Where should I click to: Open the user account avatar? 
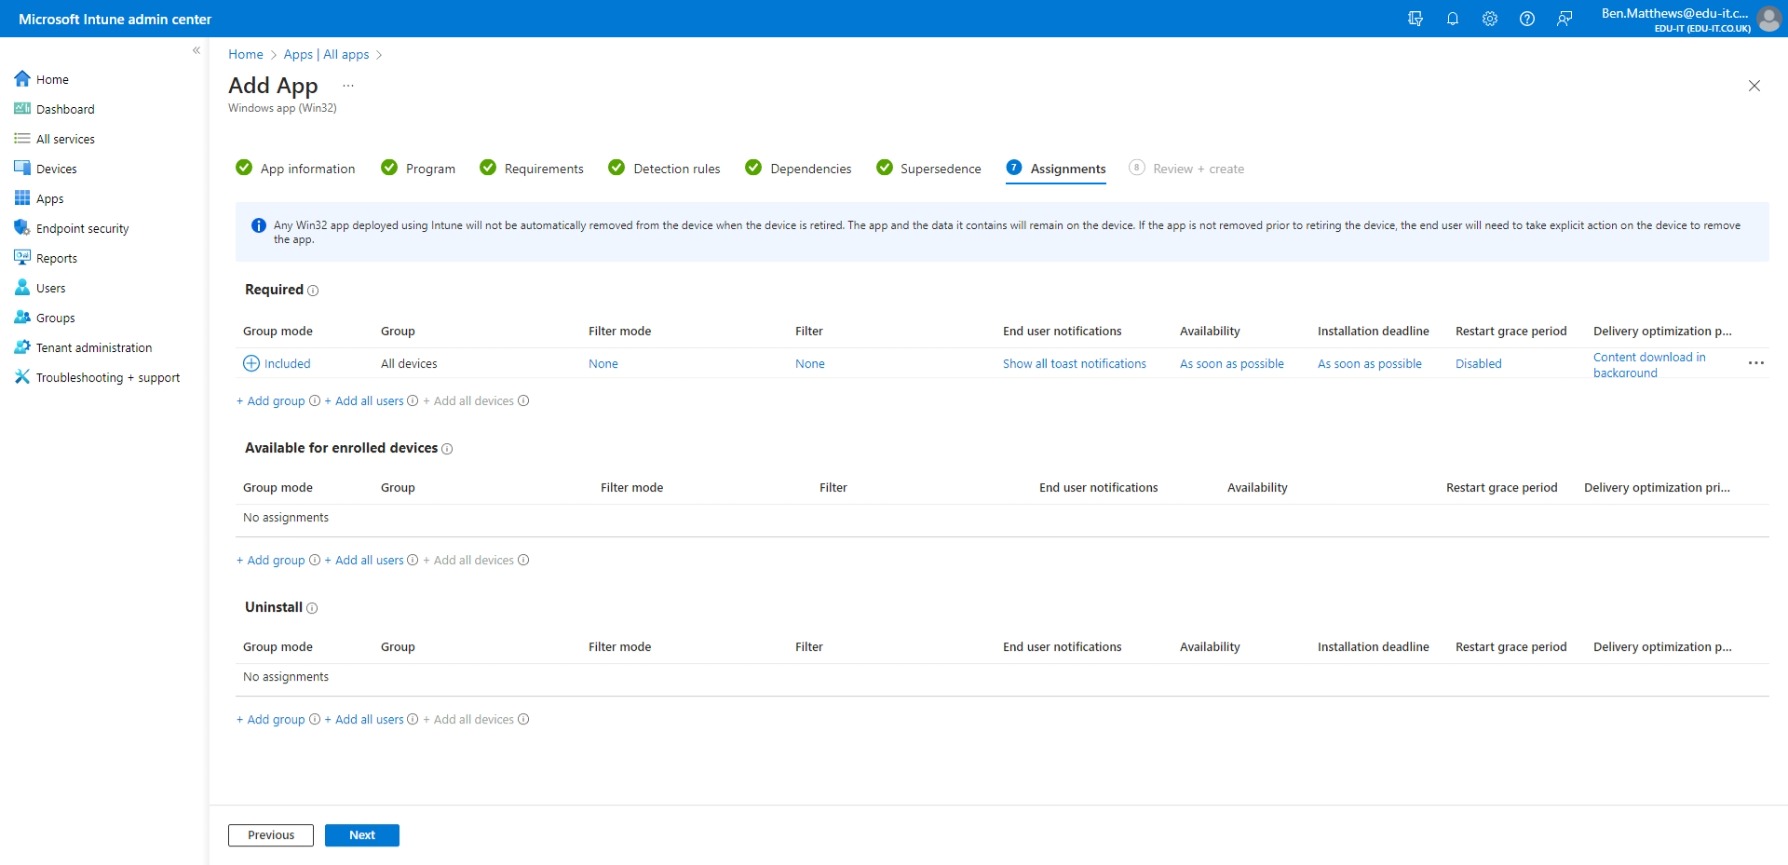point(1768,18)
